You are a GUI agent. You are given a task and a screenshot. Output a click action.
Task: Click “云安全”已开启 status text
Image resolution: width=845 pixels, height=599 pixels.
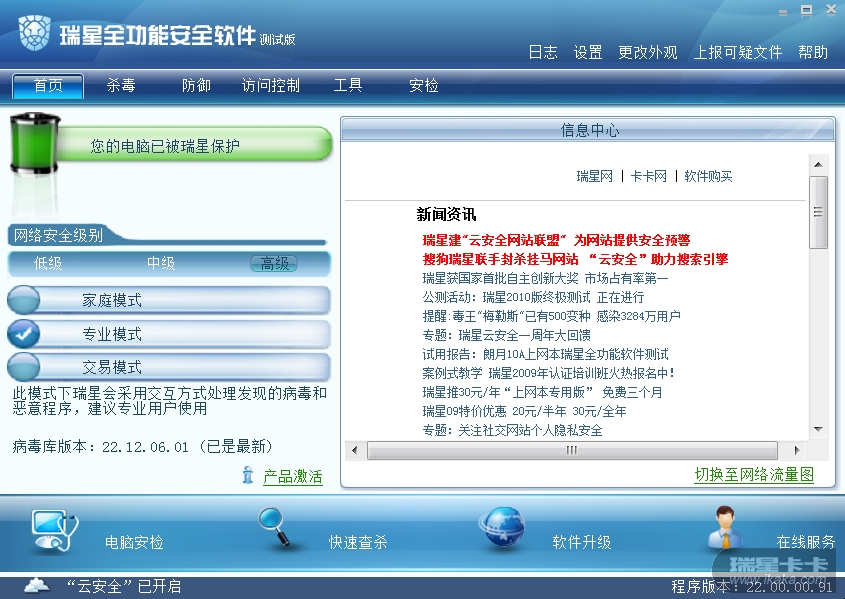pos(124,586)
